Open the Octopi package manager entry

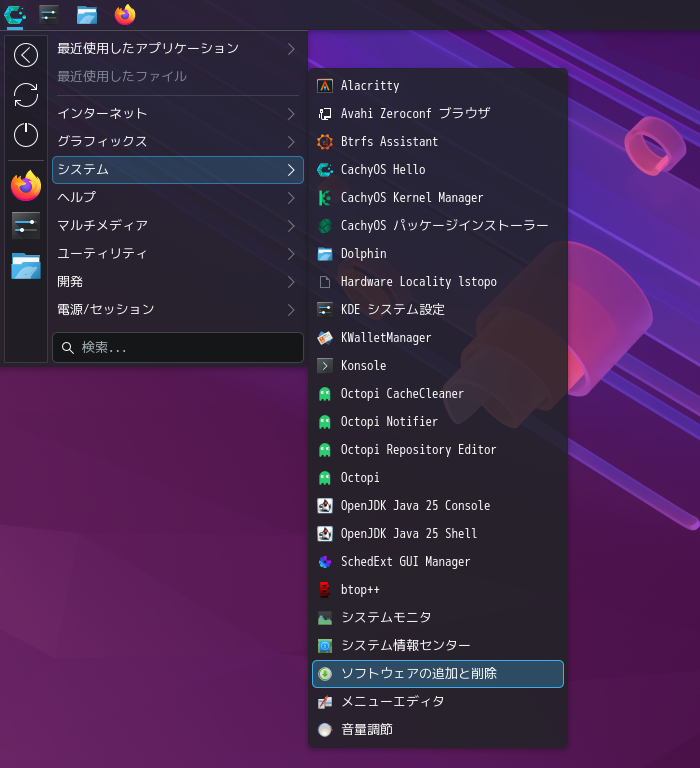tap(438, 478)
